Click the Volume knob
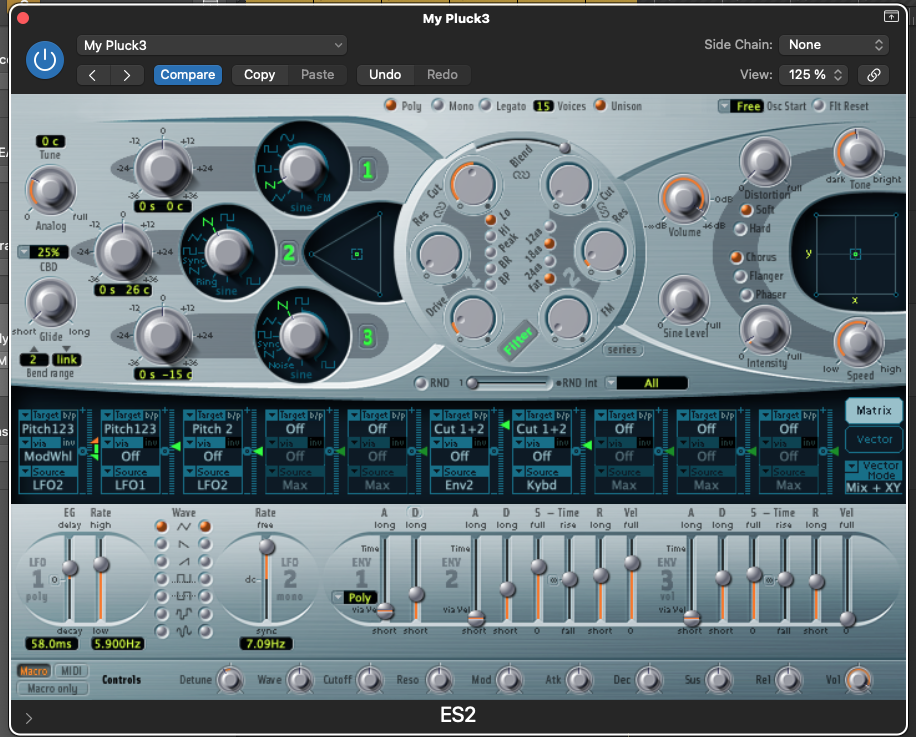The width and height of the screenshot is (916, 737). [x=683, y=199]
